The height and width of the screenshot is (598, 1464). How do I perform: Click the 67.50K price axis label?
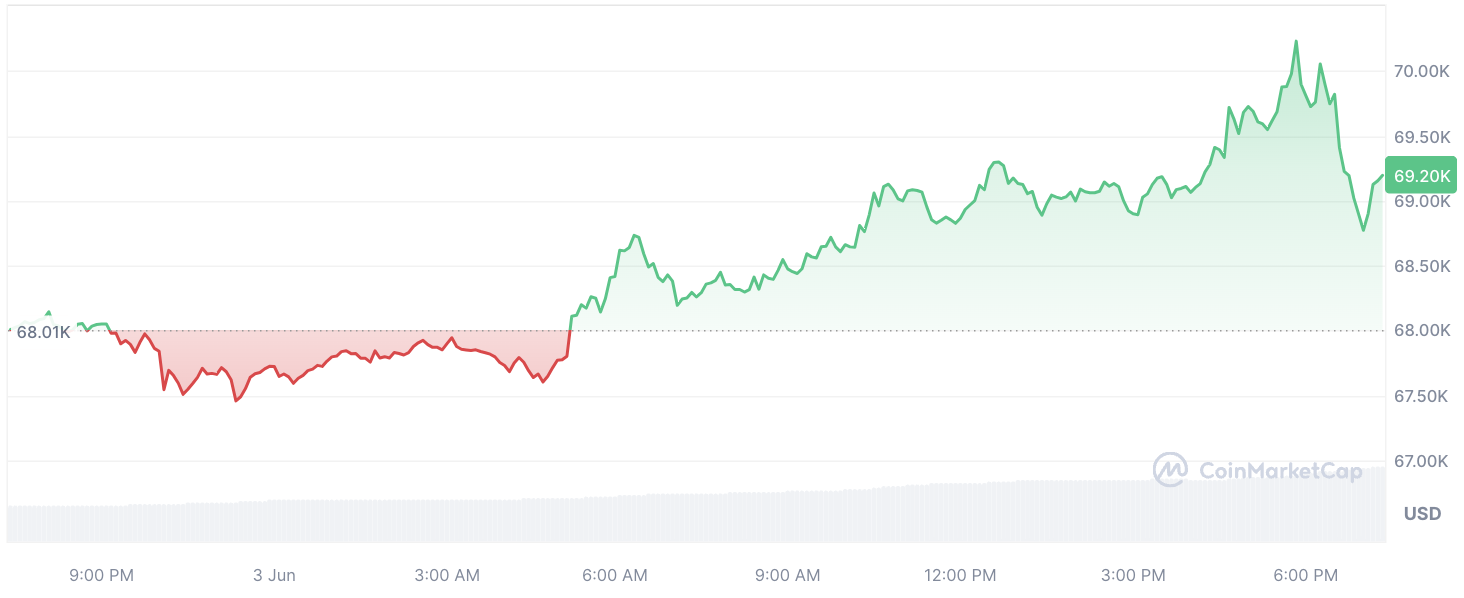[1421, 397]
